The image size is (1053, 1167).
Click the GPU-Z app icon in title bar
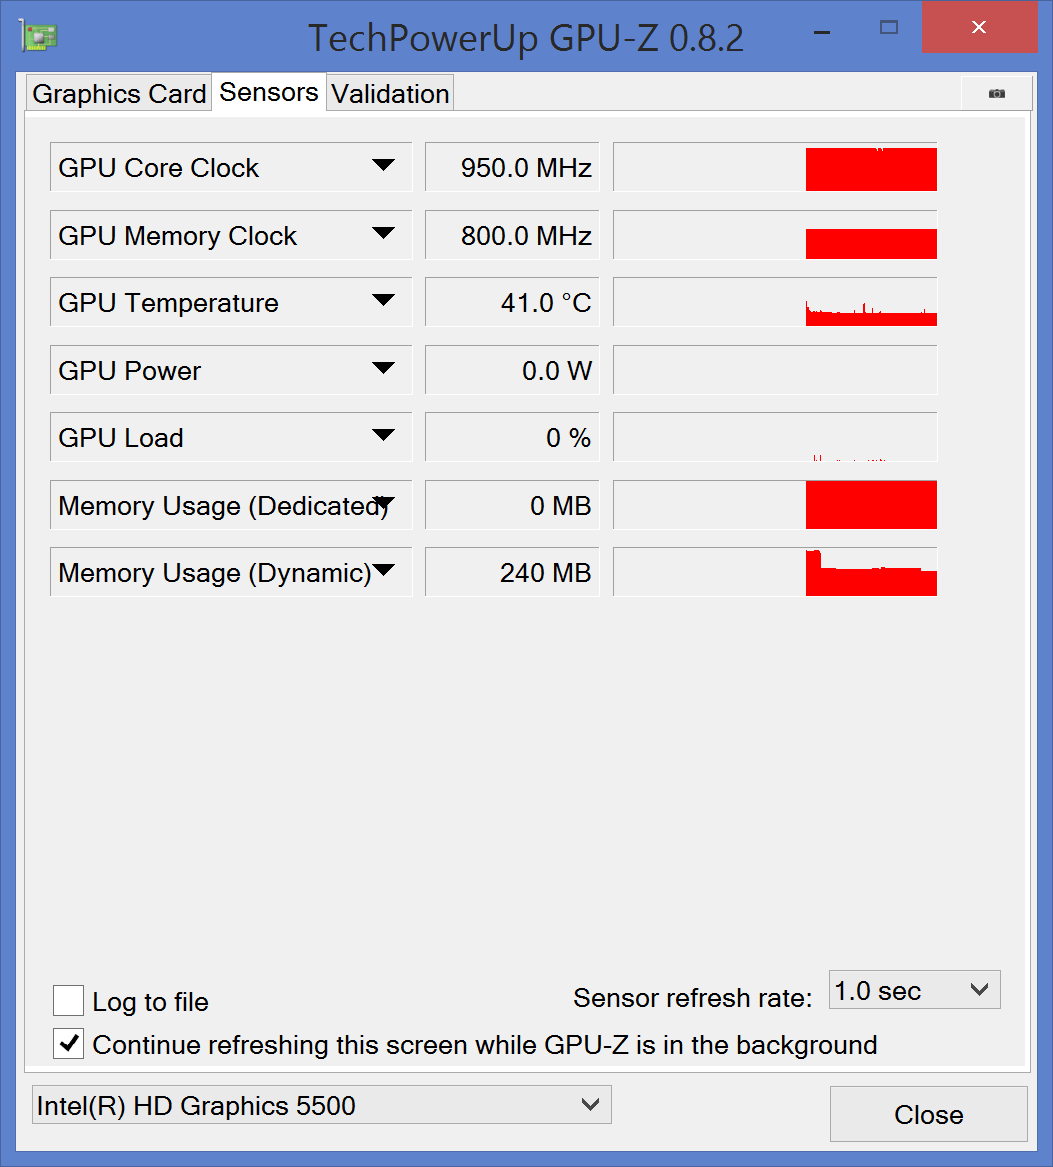(x=39, y=37)
